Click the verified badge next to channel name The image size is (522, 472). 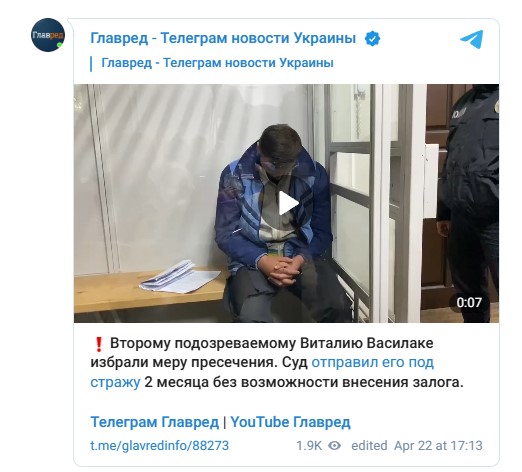point(372,39)
